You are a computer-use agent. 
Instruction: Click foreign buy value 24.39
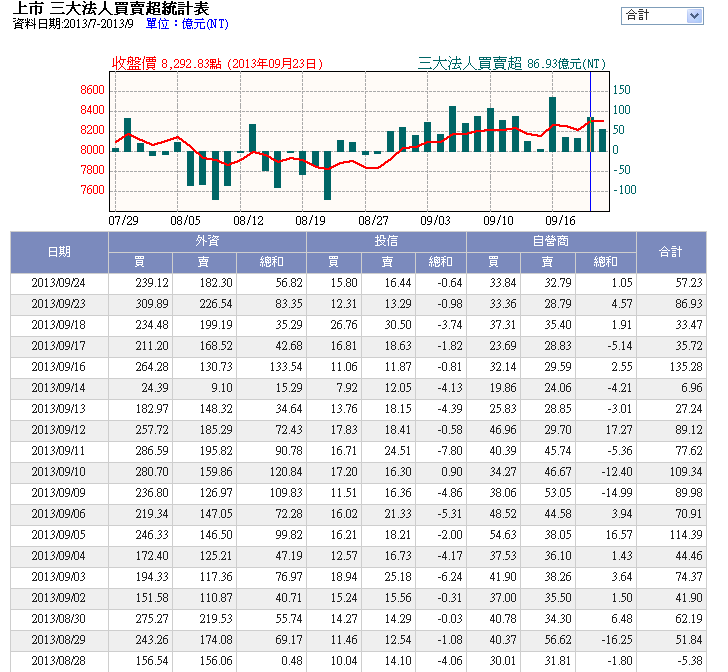pyautogui.click(x=155, y=388)
